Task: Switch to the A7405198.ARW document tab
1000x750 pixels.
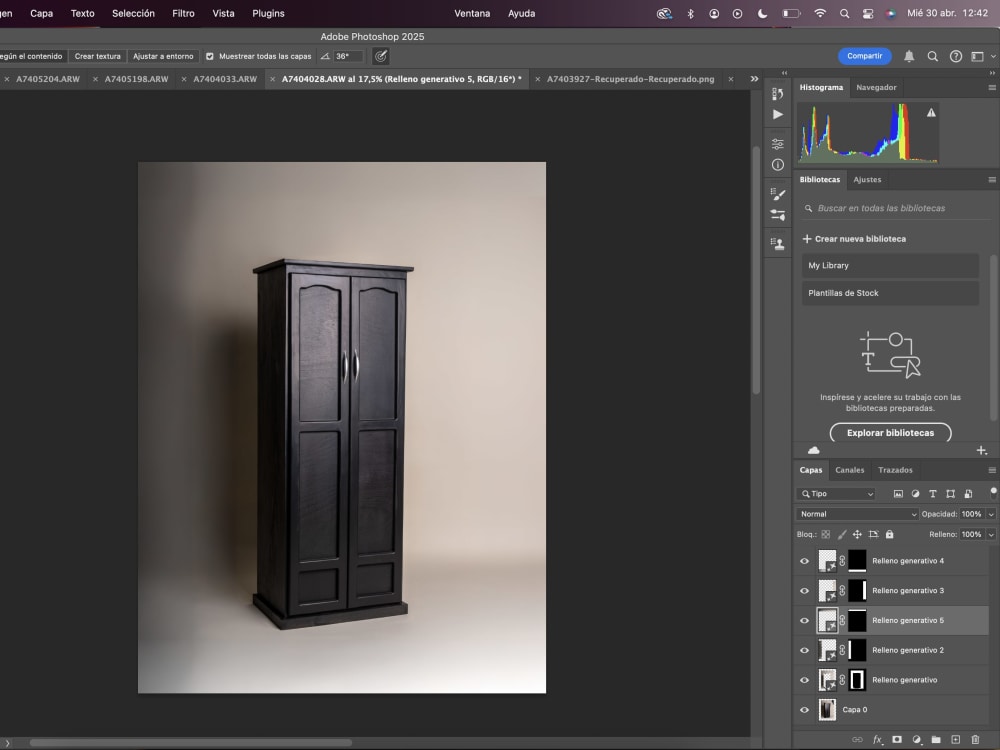Action: pos(136,79)
